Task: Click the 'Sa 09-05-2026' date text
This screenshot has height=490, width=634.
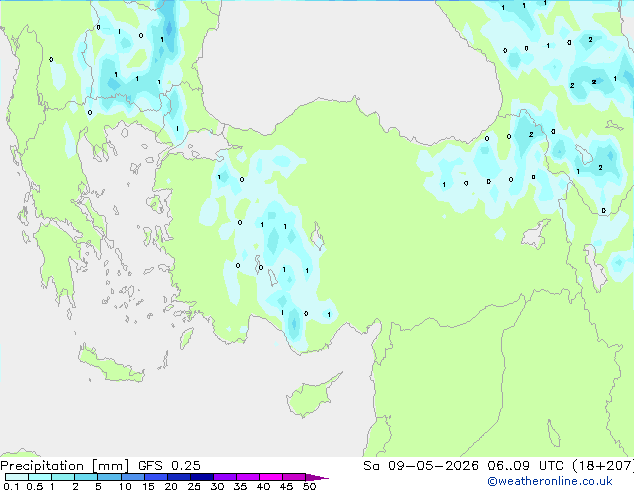Action: [x=421, y=466]
